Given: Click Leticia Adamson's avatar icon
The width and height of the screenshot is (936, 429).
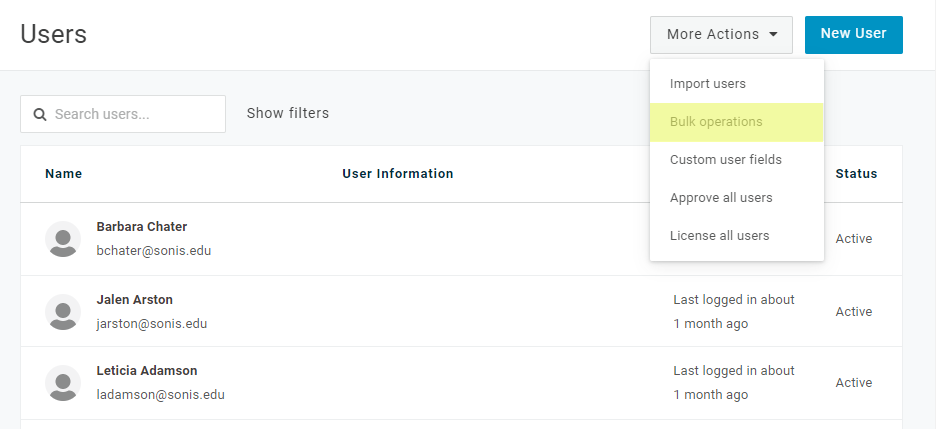Looking at the screenshot, I should [63, 383].
